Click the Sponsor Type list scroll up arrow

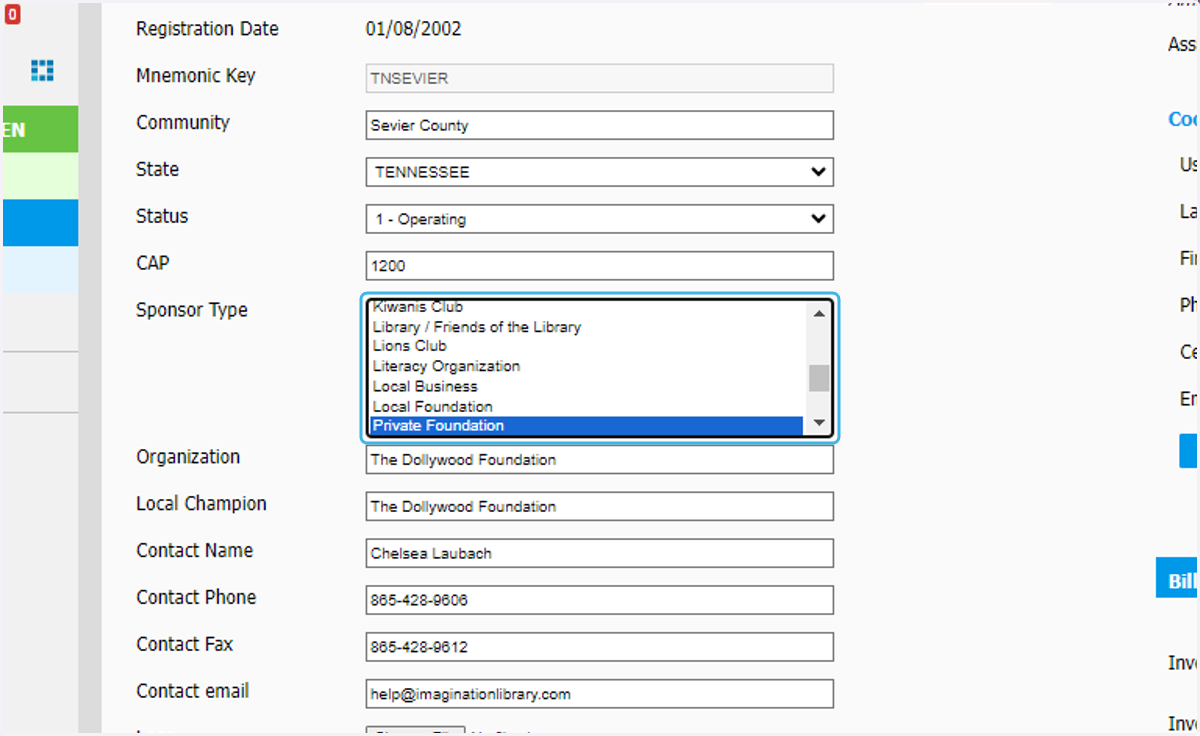click(x=819, y=313)
